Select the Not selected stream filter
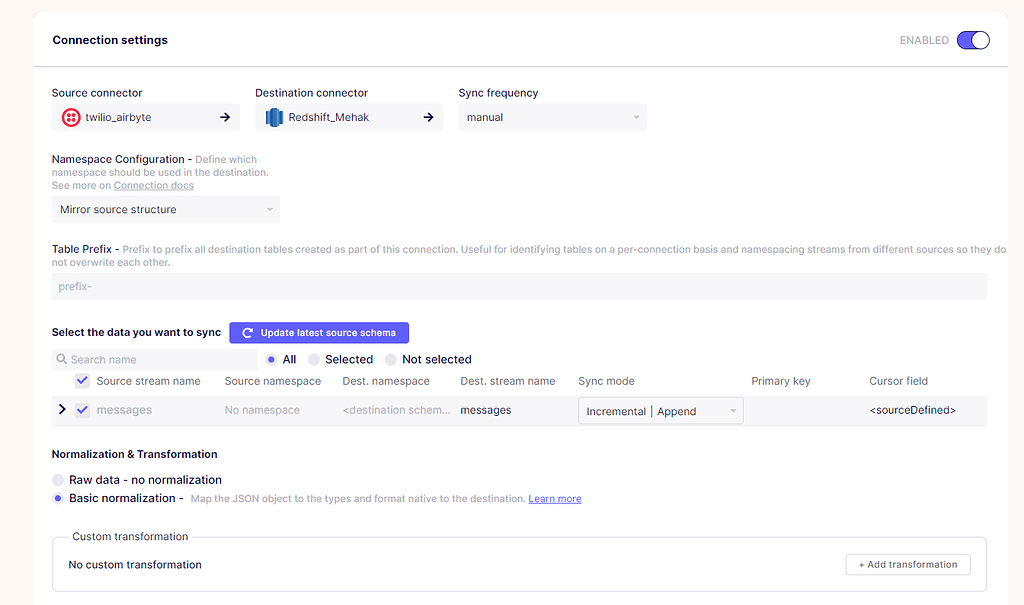The width and height of the screenshot is (1024, 605). tap(389, 358)
